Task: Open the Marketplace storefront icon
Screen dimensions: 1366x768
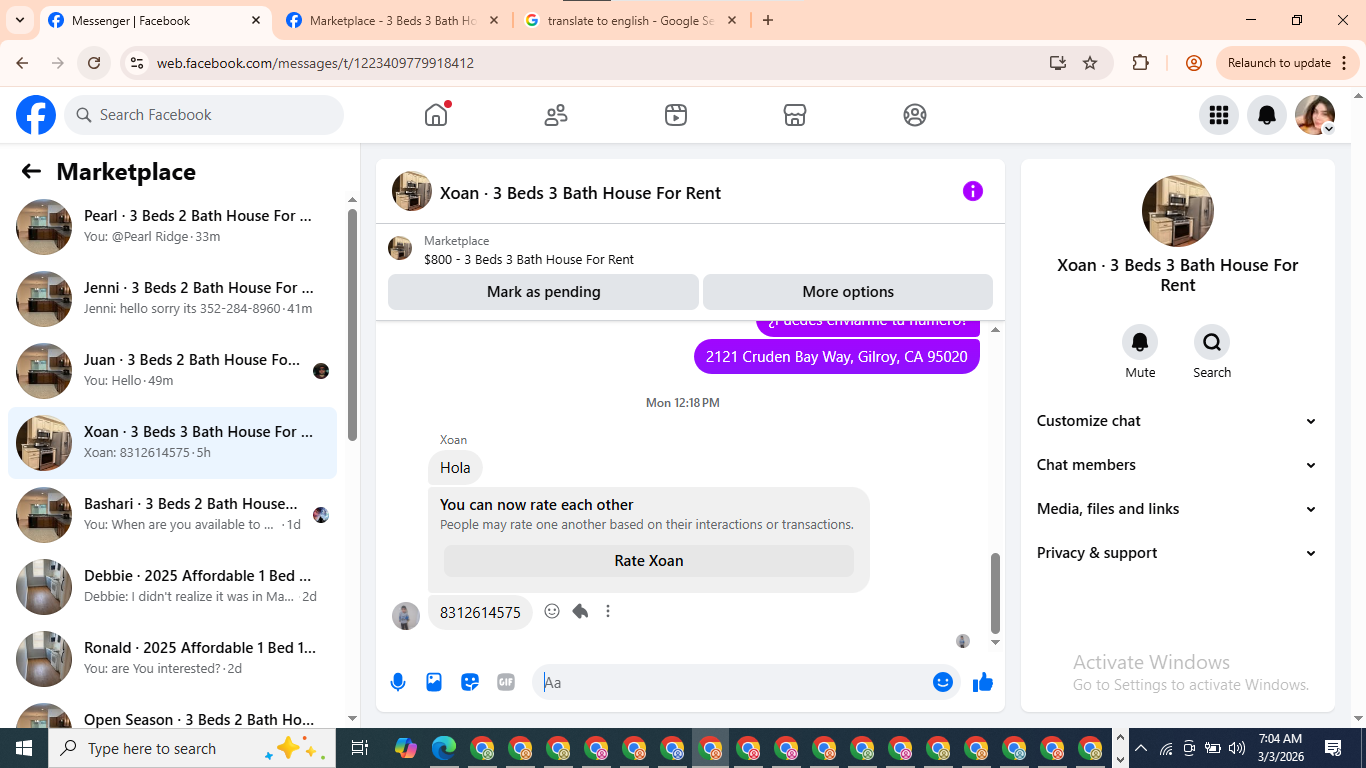Action: [x=795, y=115]
